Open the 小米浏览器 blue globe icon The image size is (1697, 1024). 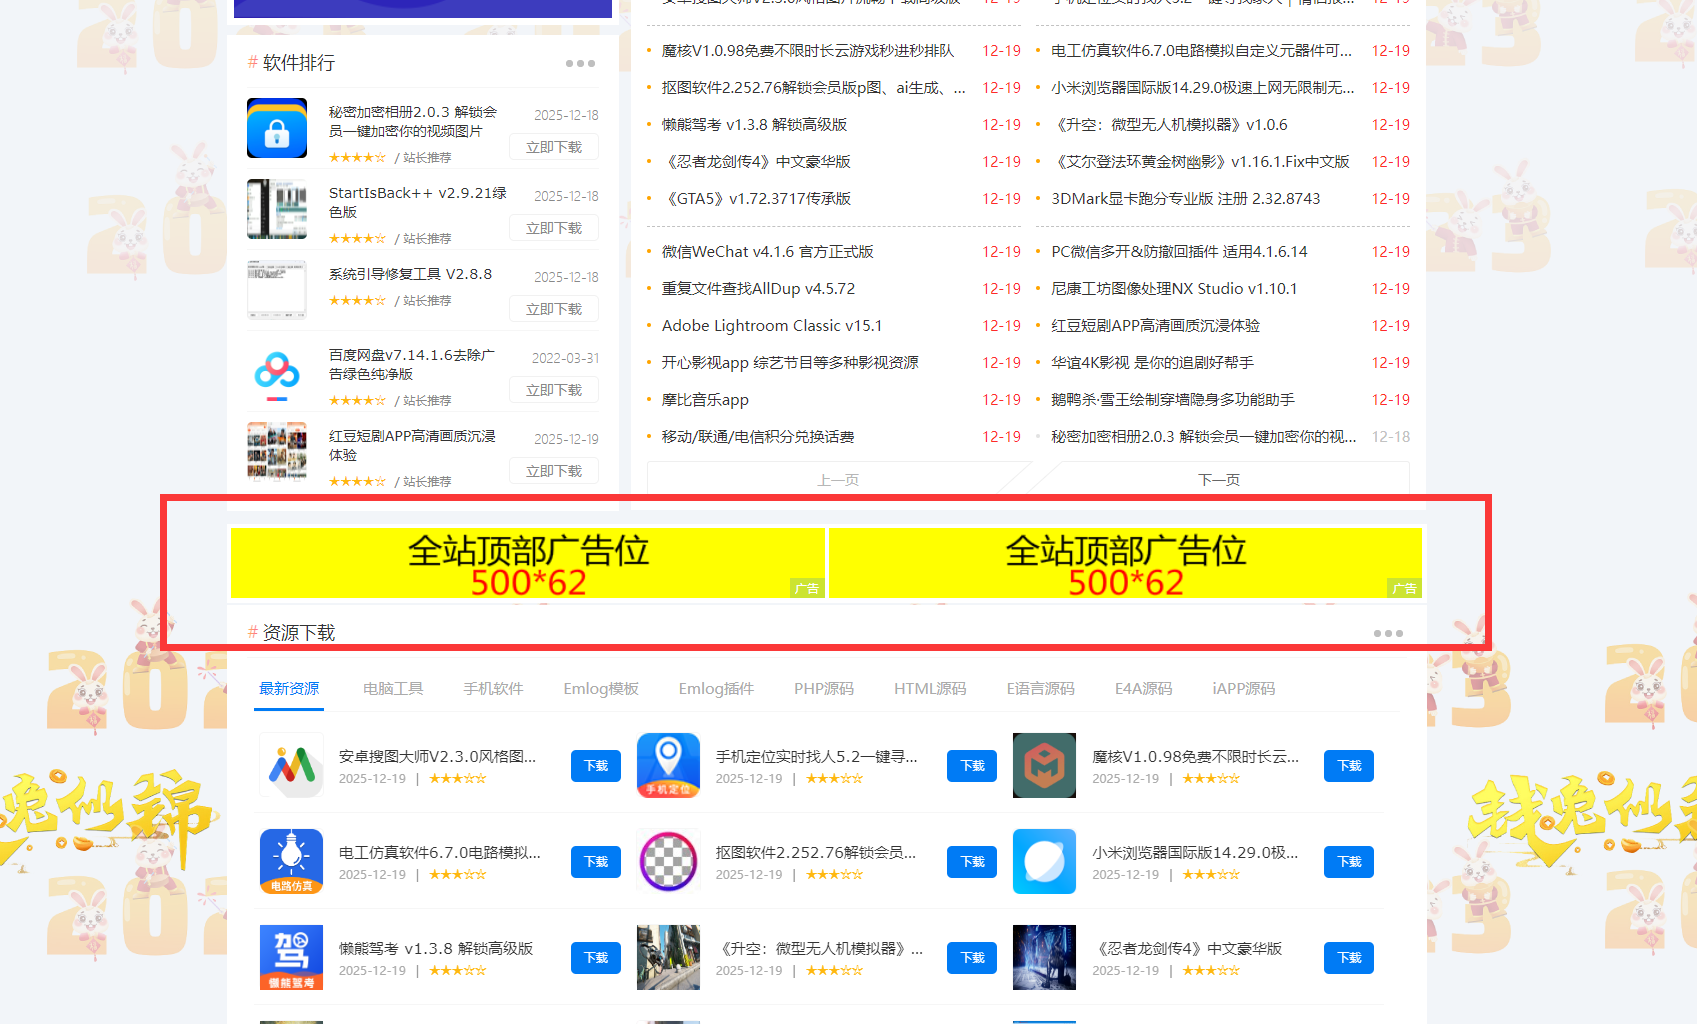1044,861
